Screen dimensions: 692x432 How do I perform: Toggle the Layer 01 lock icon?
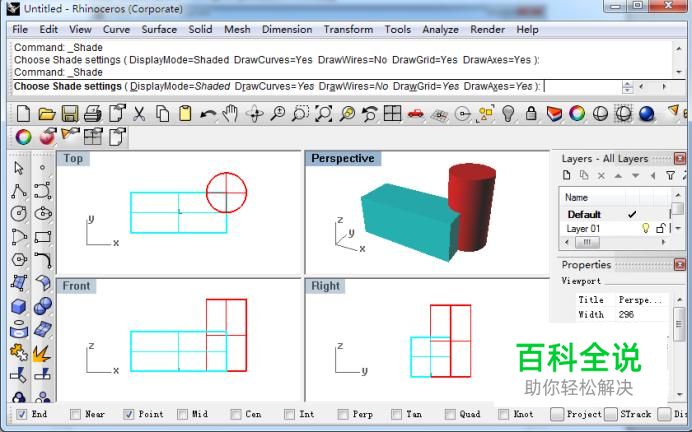click(660, 228)
